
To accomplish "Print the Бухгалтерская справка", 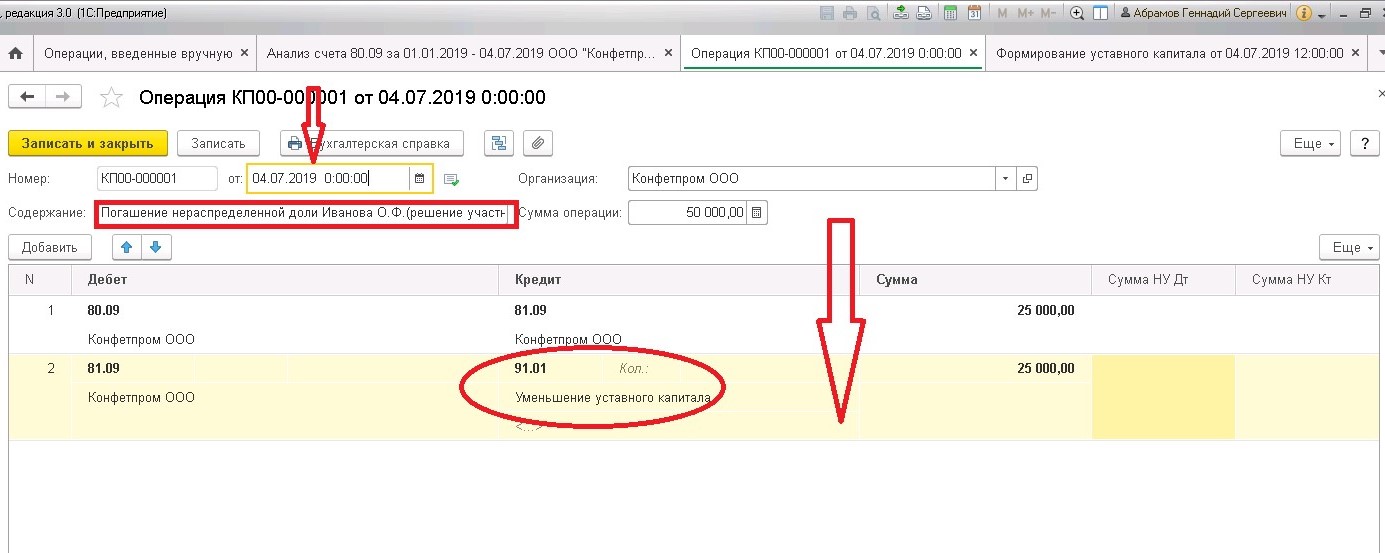I will (x=372, y=143).
